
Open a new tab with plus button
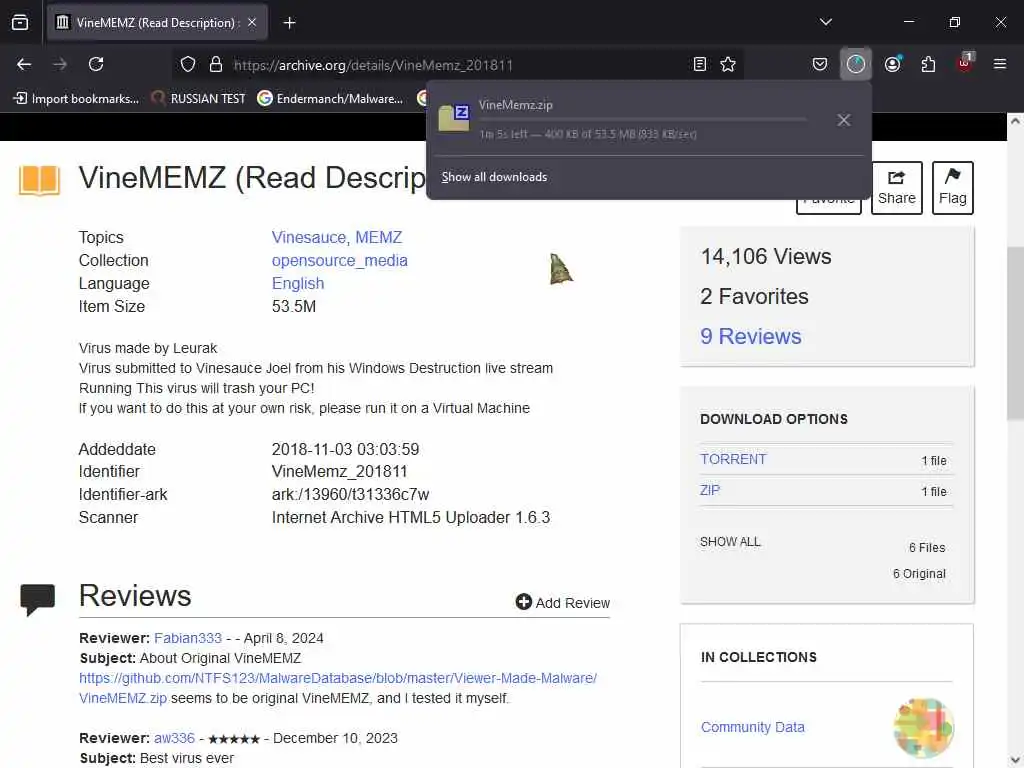click(289, 23)
